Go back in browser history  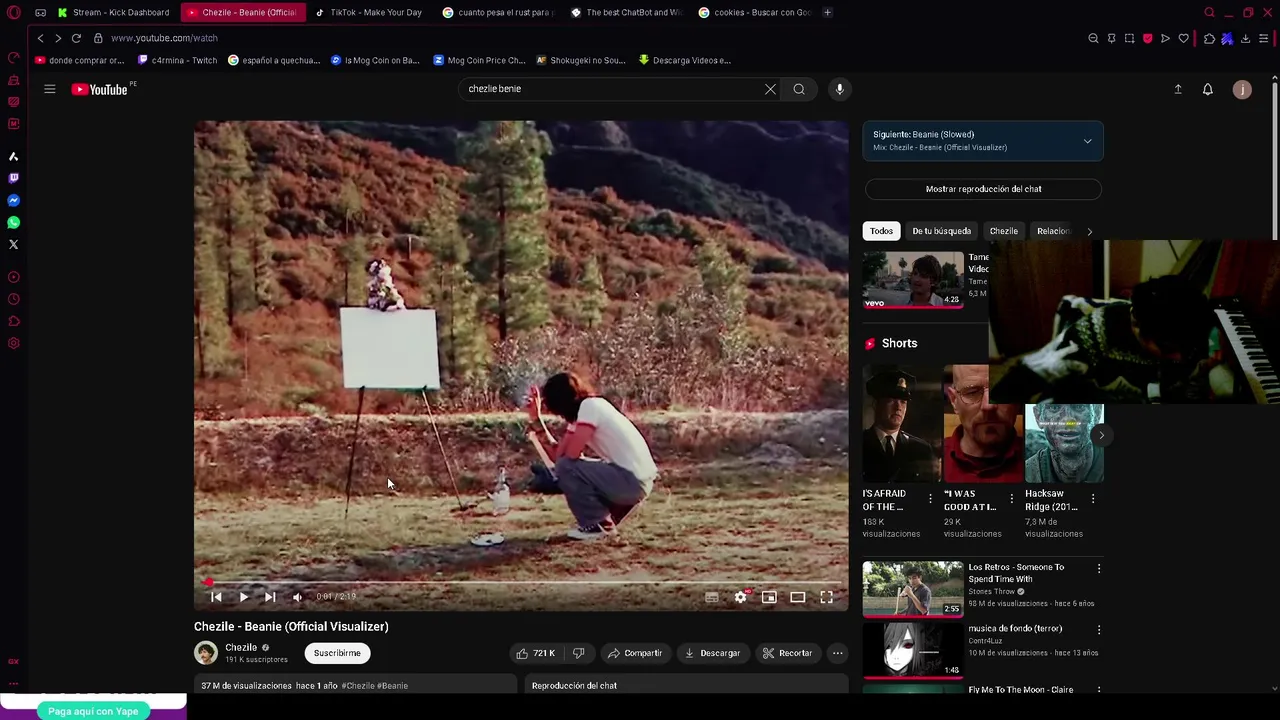coord(40,38)
